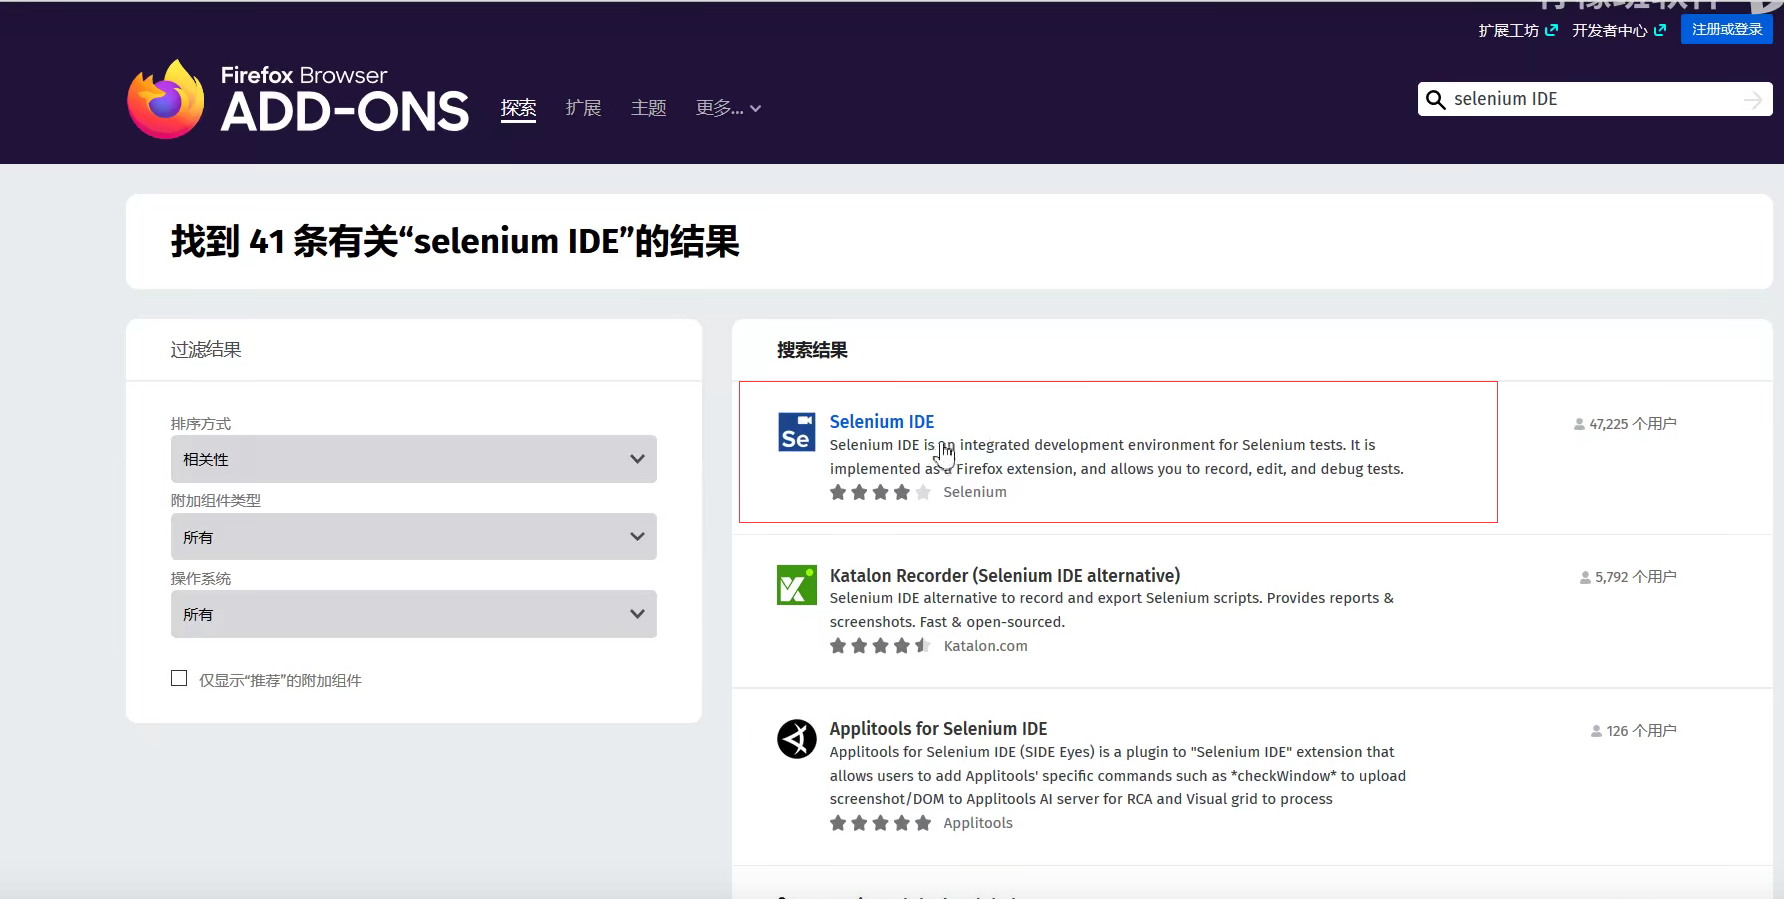The height and width of the screenshot is (899, 1784).
Task: Open the Applitools round black icon
Action: click(796, 739)
